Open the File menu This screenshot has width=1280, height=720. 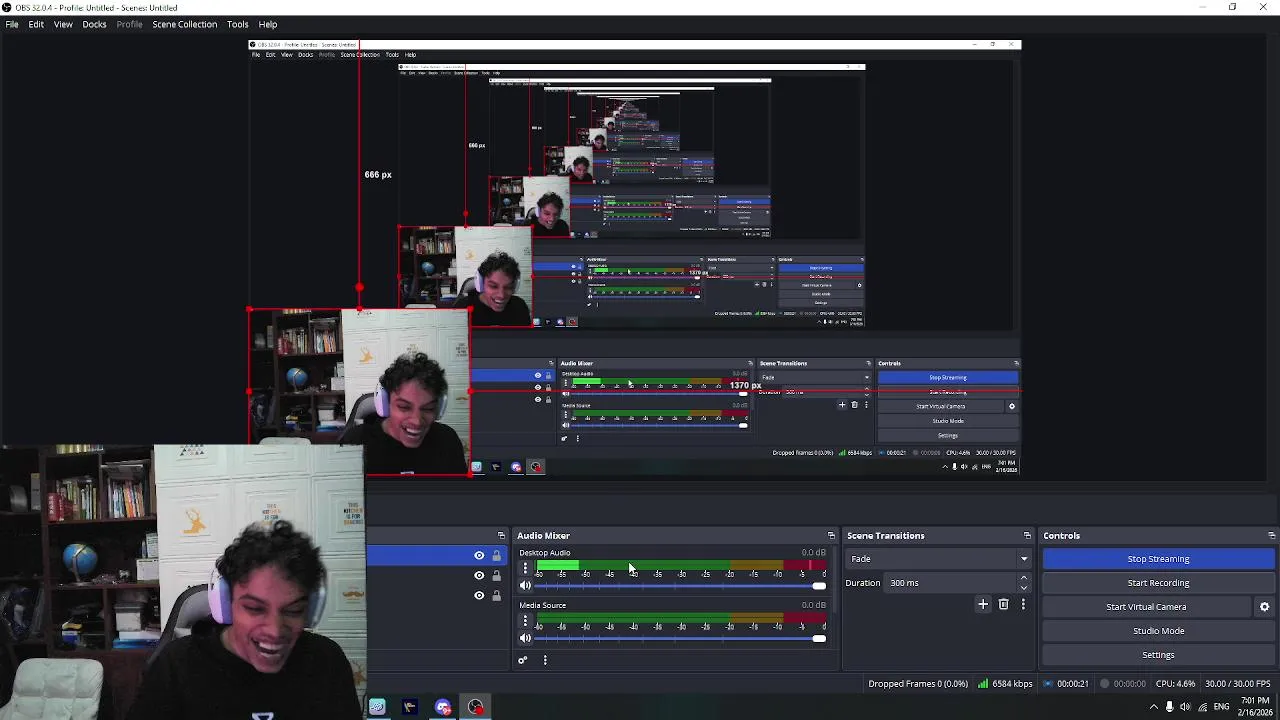pyautogui.click(x=12, y=24)
